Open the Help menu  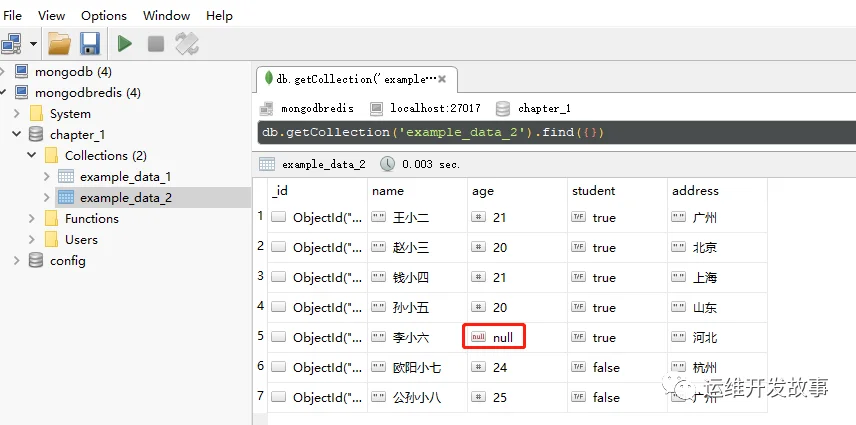pos(219,16)
